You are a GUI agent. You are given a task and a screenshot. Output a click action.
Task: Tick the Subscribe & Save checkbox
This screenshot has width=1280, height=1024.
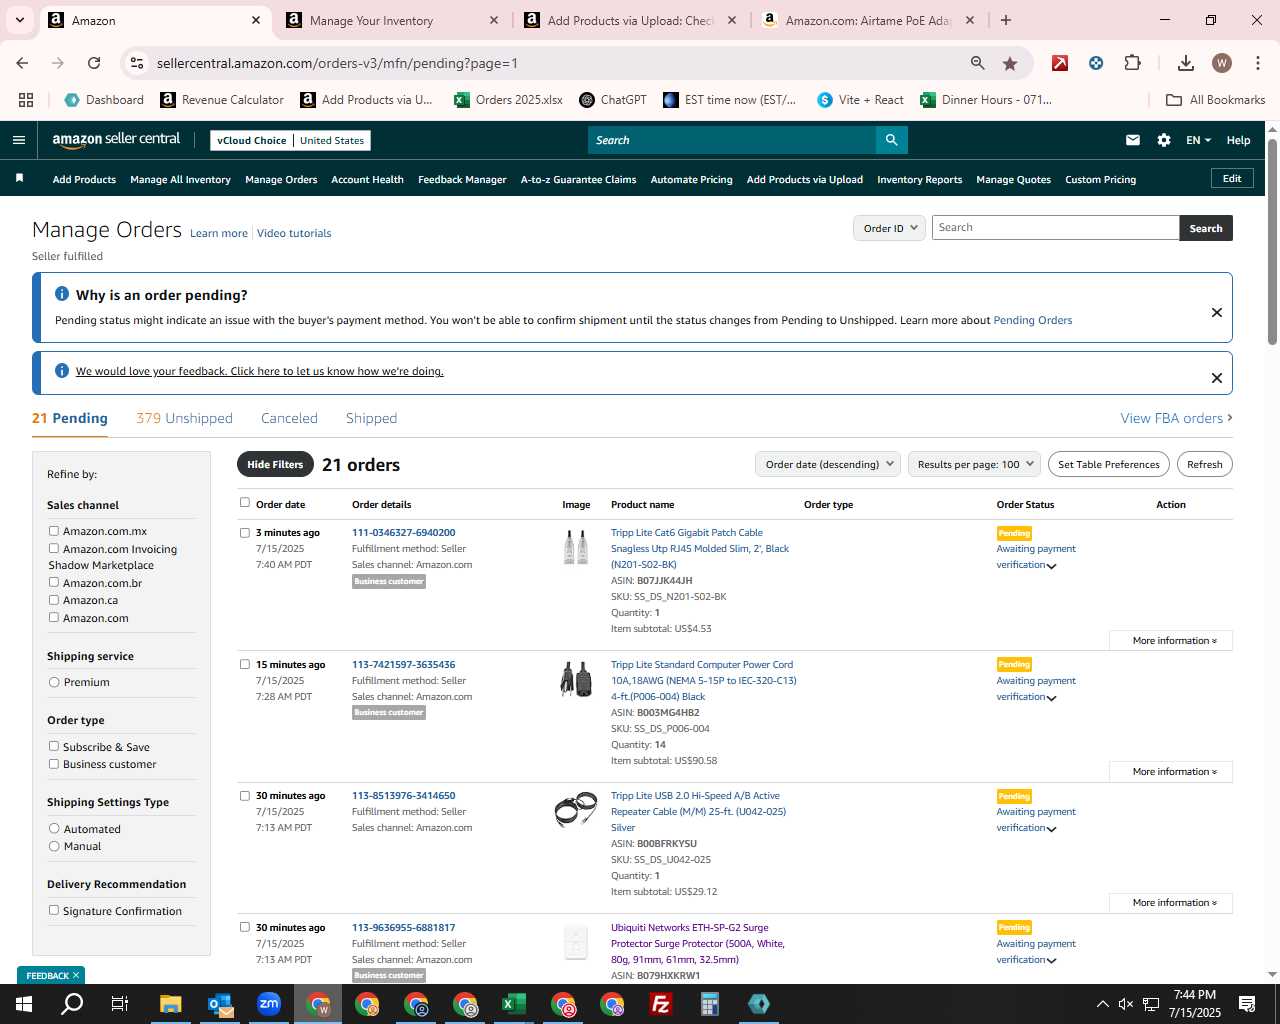[x=54, y=746]
